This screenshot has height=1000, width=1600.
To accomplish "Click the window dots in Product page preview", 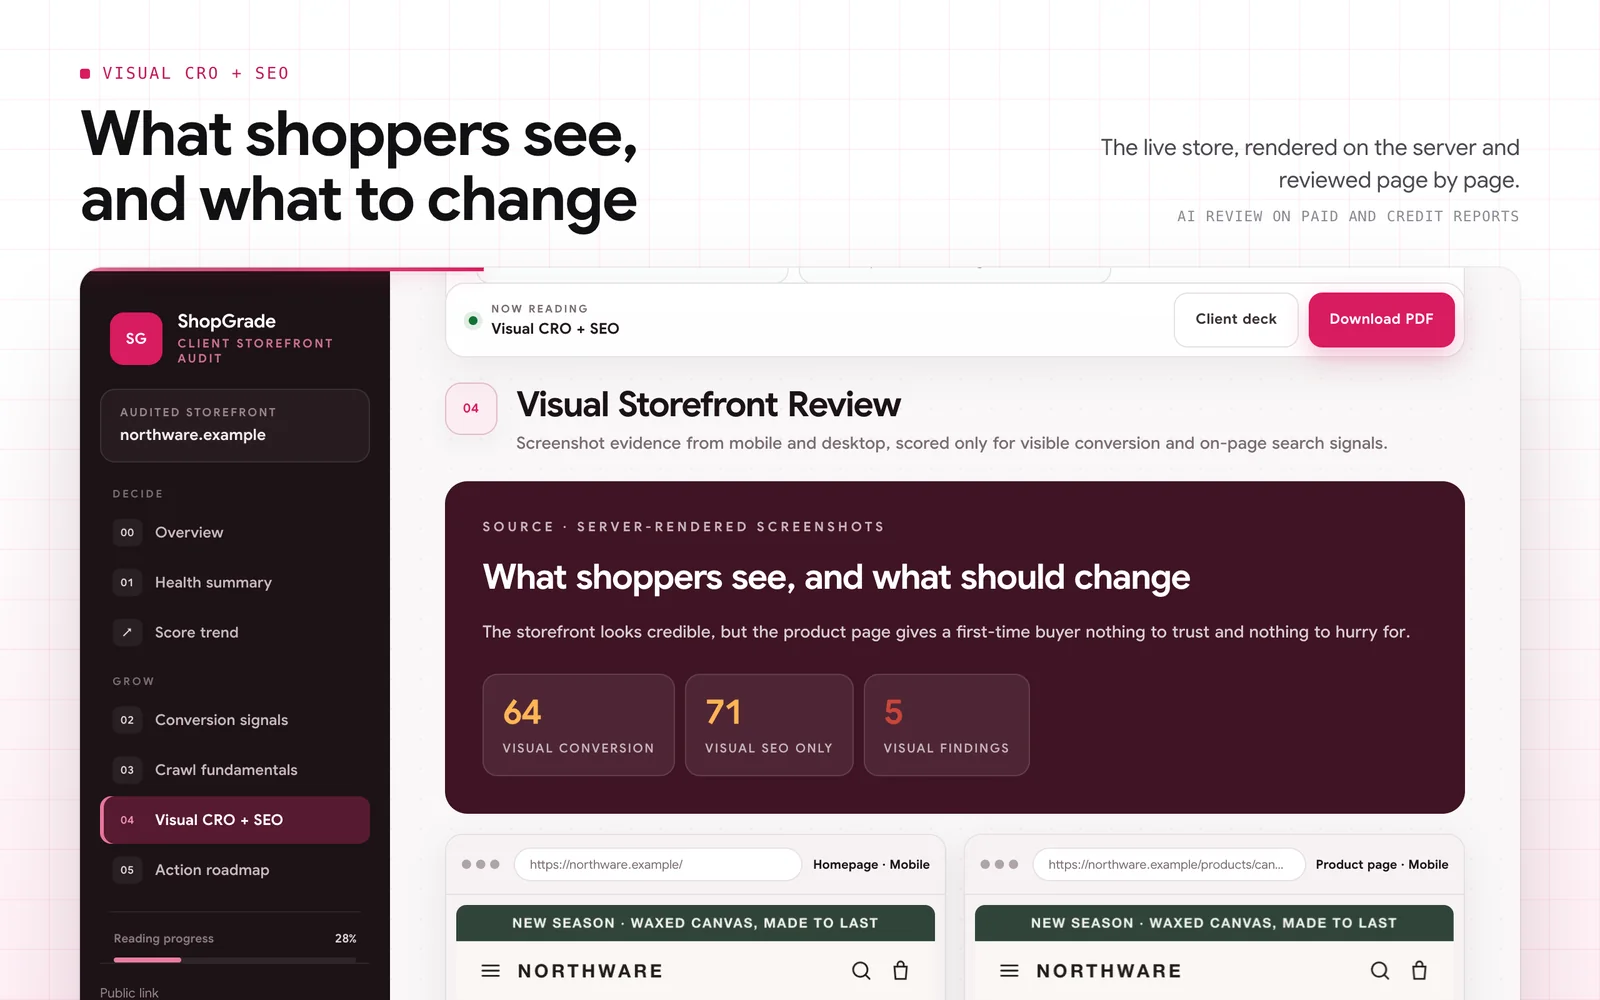I will (x=999, y=864).
